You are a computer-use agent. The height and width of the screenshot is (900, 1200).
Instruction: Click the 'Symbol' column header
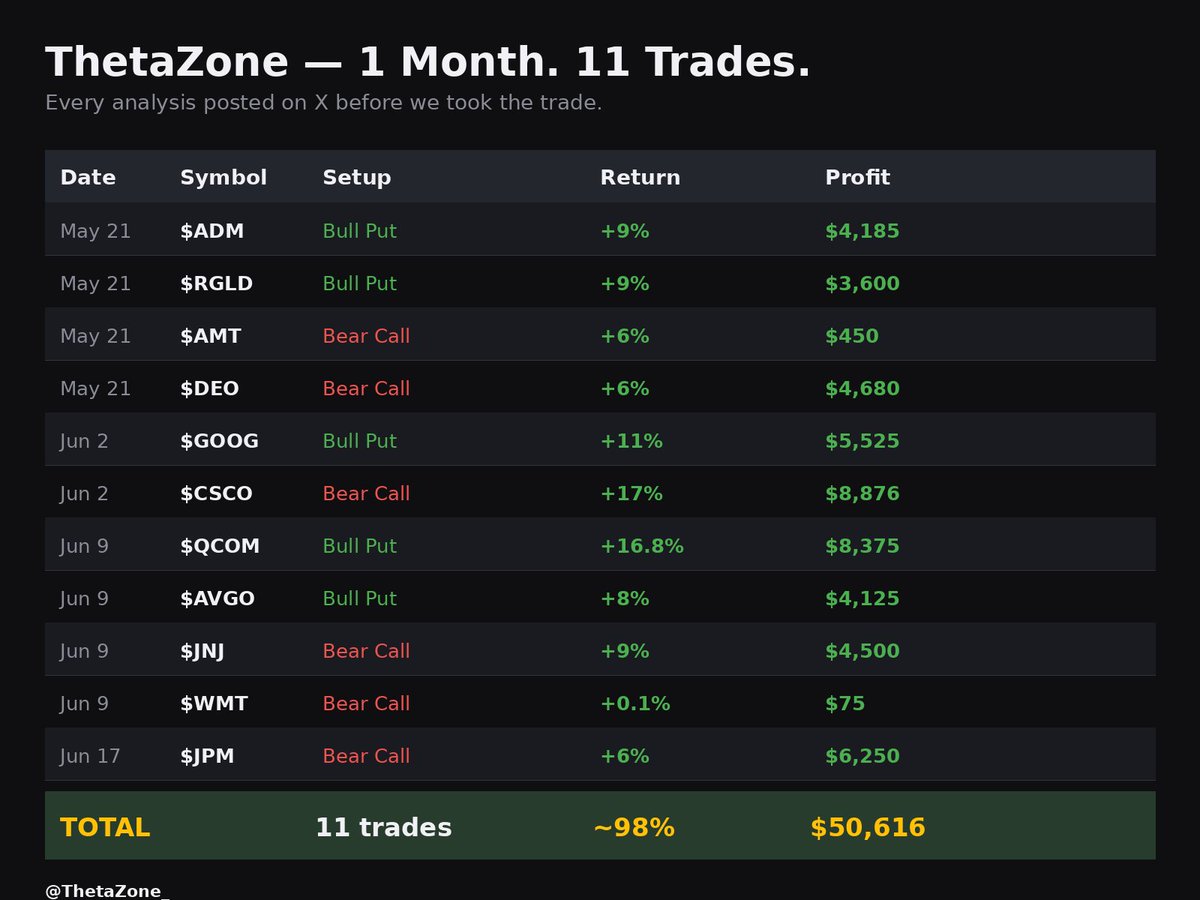pyautogui.click(x=223, y=178)
